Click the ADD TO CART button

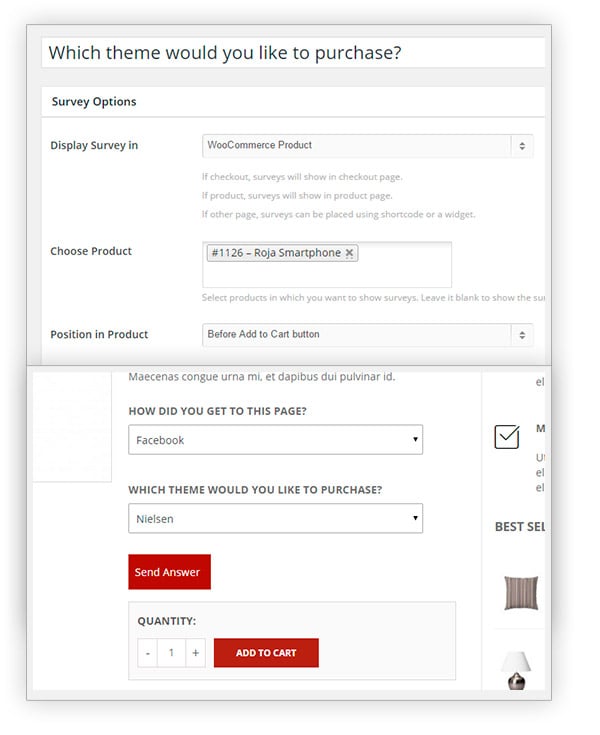pyautogui.click(x=266, y=653)
